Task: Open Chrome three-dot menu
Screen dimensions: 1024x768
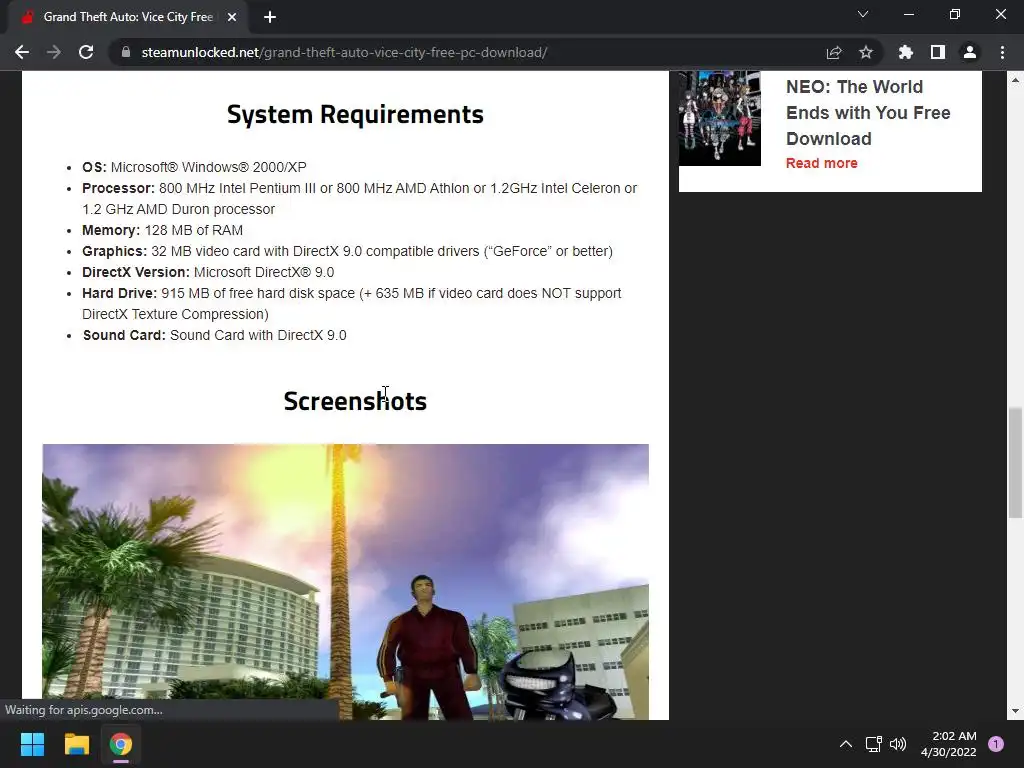Action: pos(1002,52)
